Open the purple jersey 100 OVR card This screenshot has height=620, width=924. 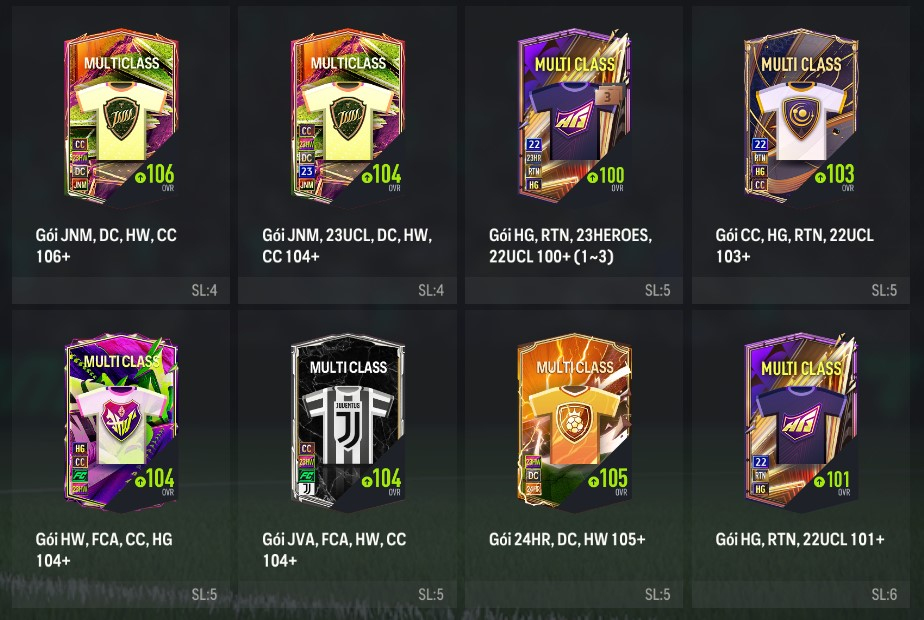575,117
